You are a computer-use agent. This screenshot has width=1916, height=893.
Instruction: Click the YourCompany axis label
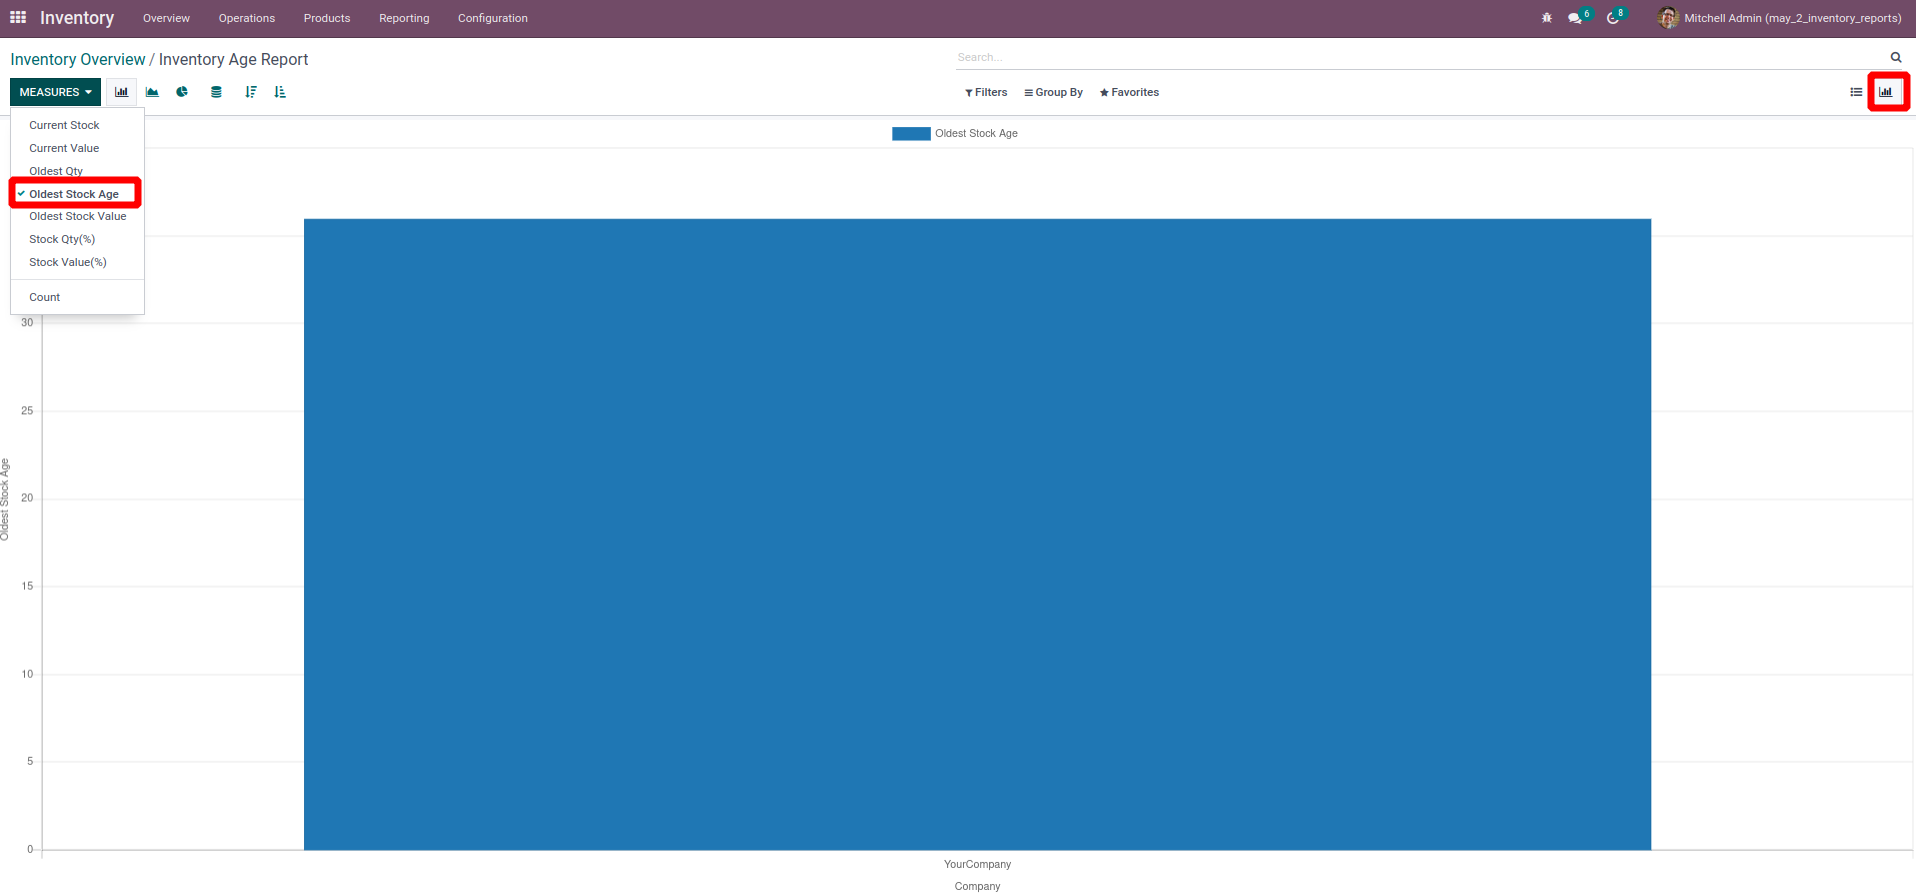[977, 864]
